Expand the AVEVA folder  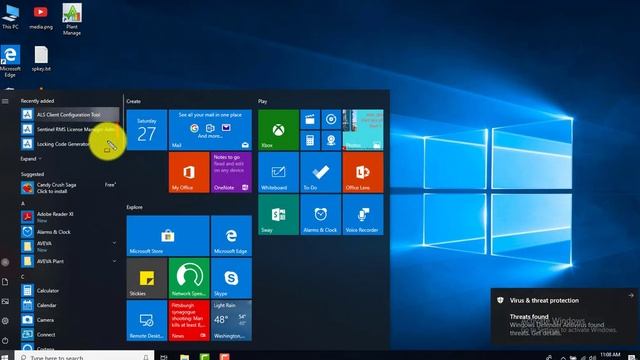tap(70, 246)
